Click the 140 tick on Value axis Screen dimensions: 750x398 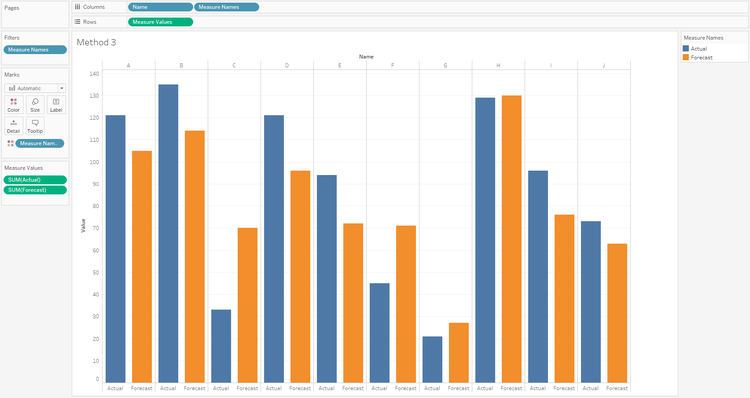click(x=94, y=74)
